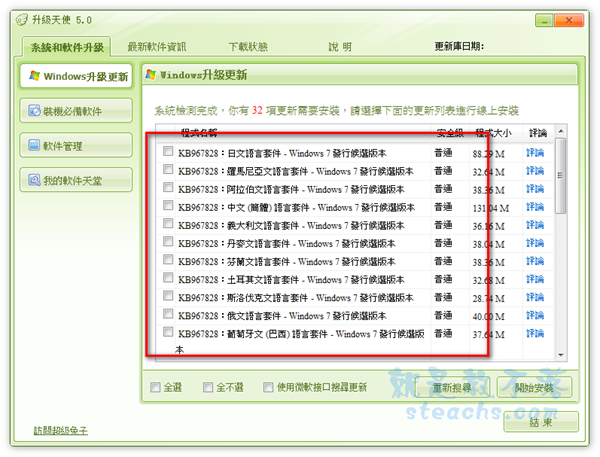
Task: Check the 中文 (簡體) 語言套件 checkbox
Action: (168, 205)
